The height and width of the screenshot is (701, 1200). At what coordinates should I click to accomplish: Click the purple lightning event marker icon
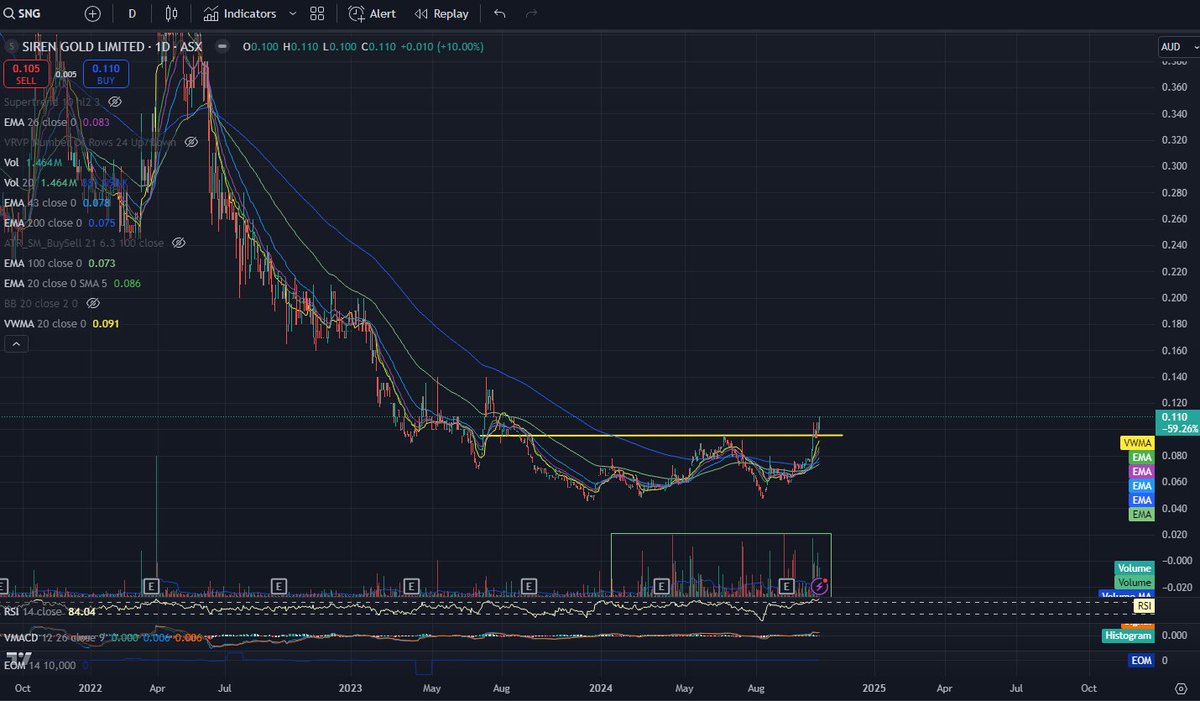pos(820,585)
